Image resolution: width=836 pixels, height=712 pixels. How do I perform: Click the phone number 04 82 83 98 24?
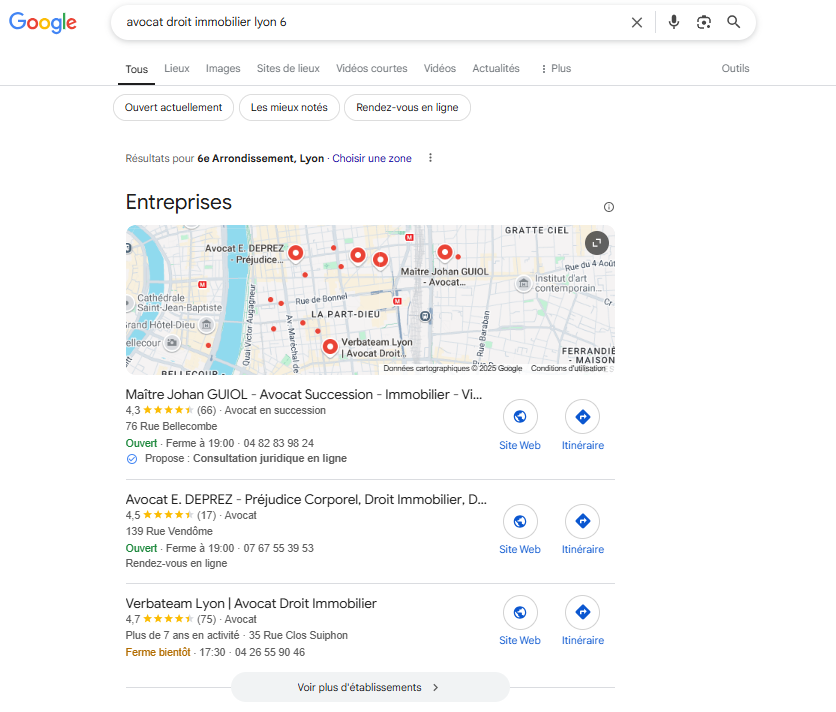(278, 443)
